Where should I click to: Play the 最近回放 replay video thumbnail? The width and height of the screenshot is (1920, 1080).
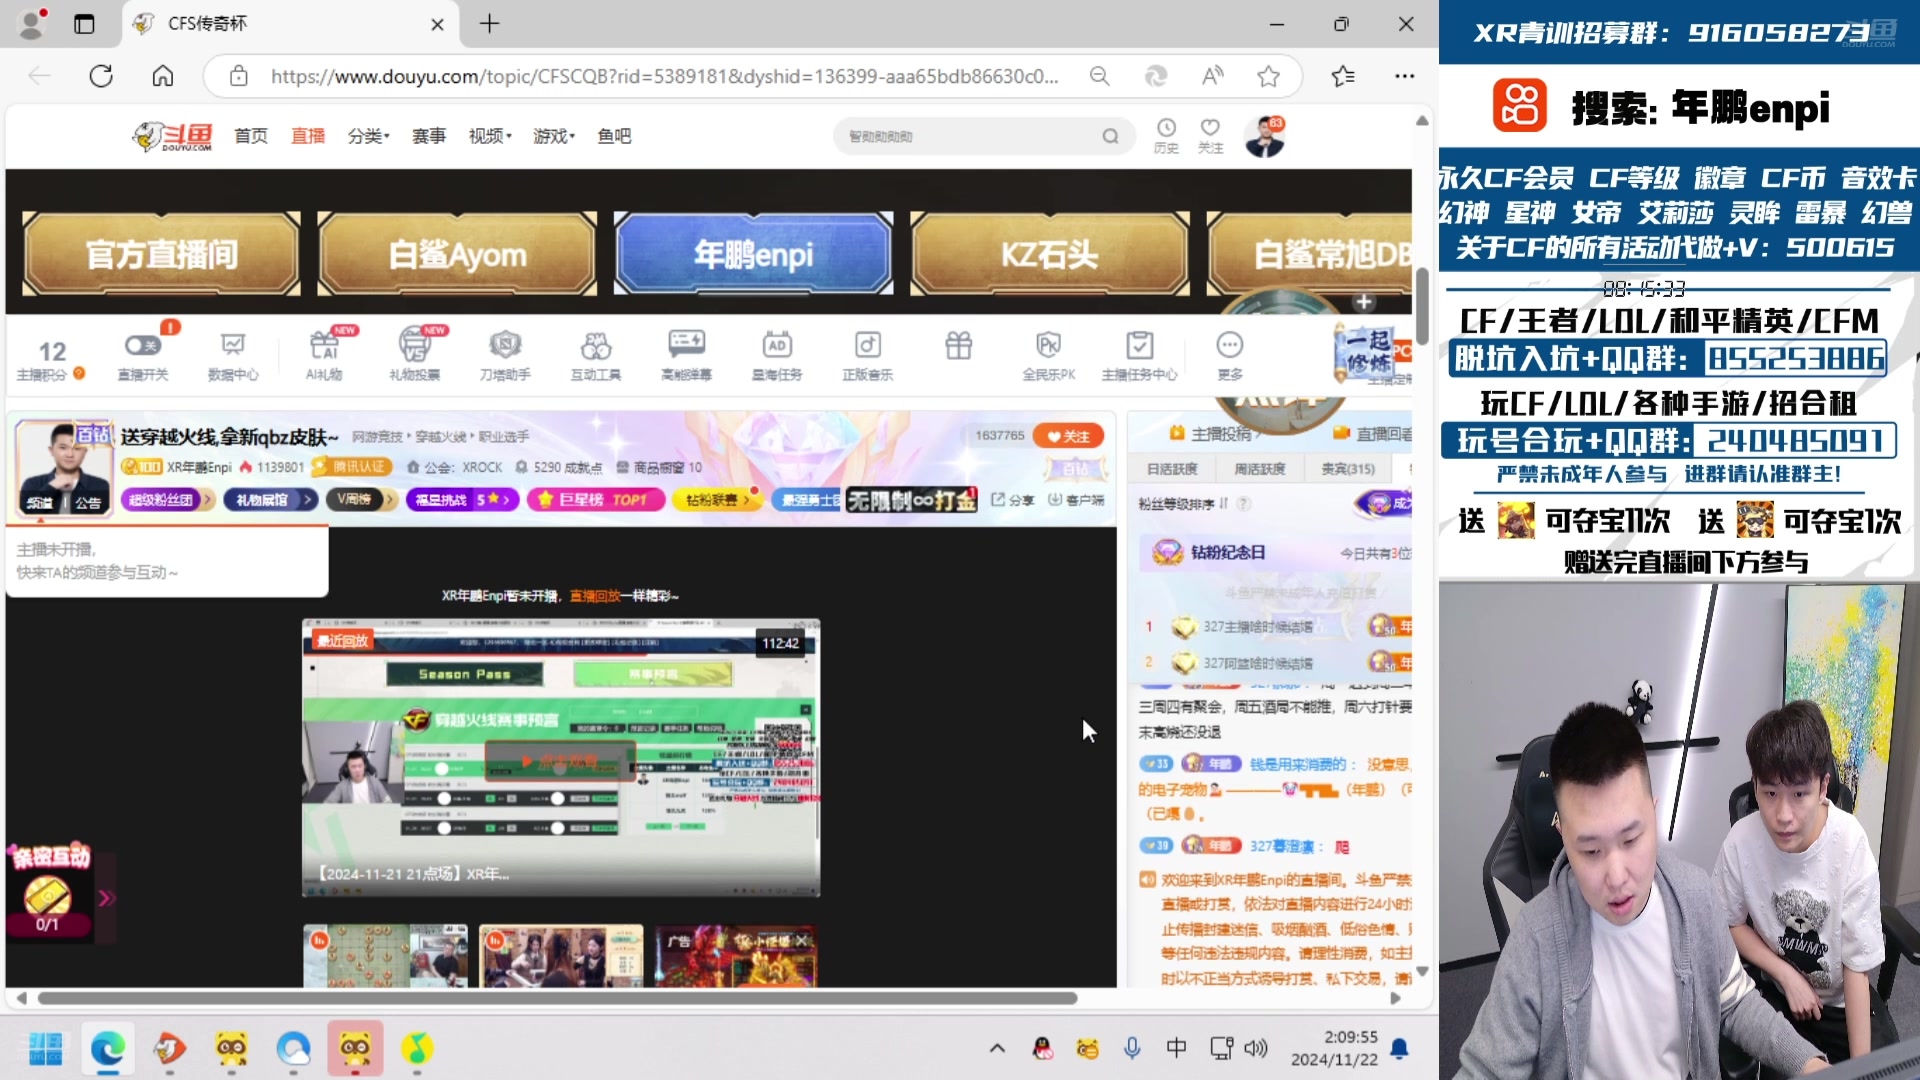point(561,758)
